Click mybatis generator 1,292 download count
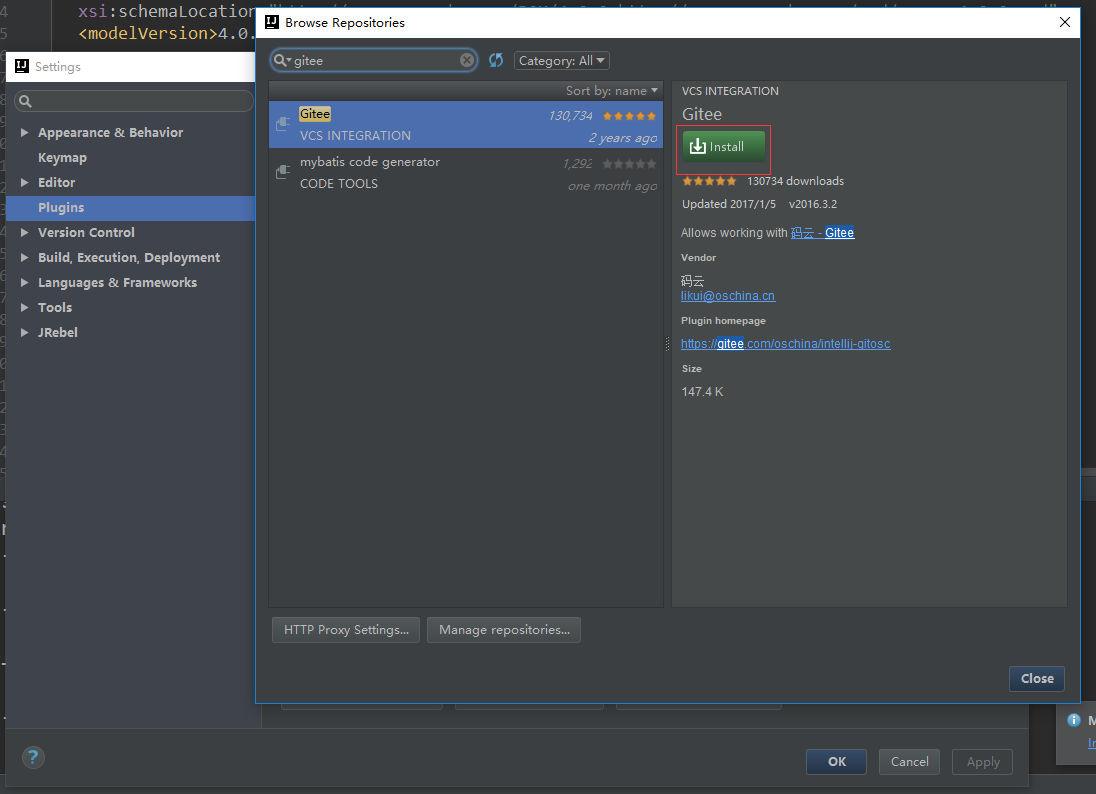The height and width of the screenshot is (794, 1096). [x=577, y=164]
